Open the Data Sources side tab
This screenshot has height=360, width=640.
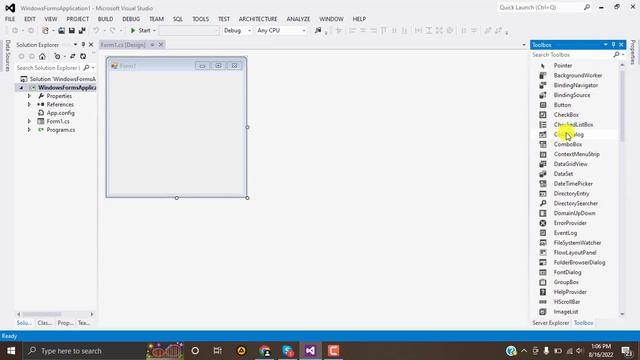7,56
